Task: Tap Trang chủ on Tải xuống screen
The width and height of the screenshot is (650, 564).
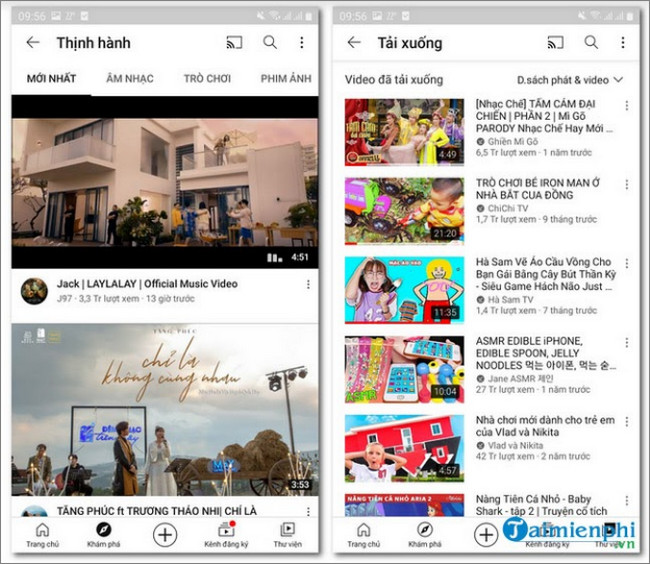Action: pos(364,535)
